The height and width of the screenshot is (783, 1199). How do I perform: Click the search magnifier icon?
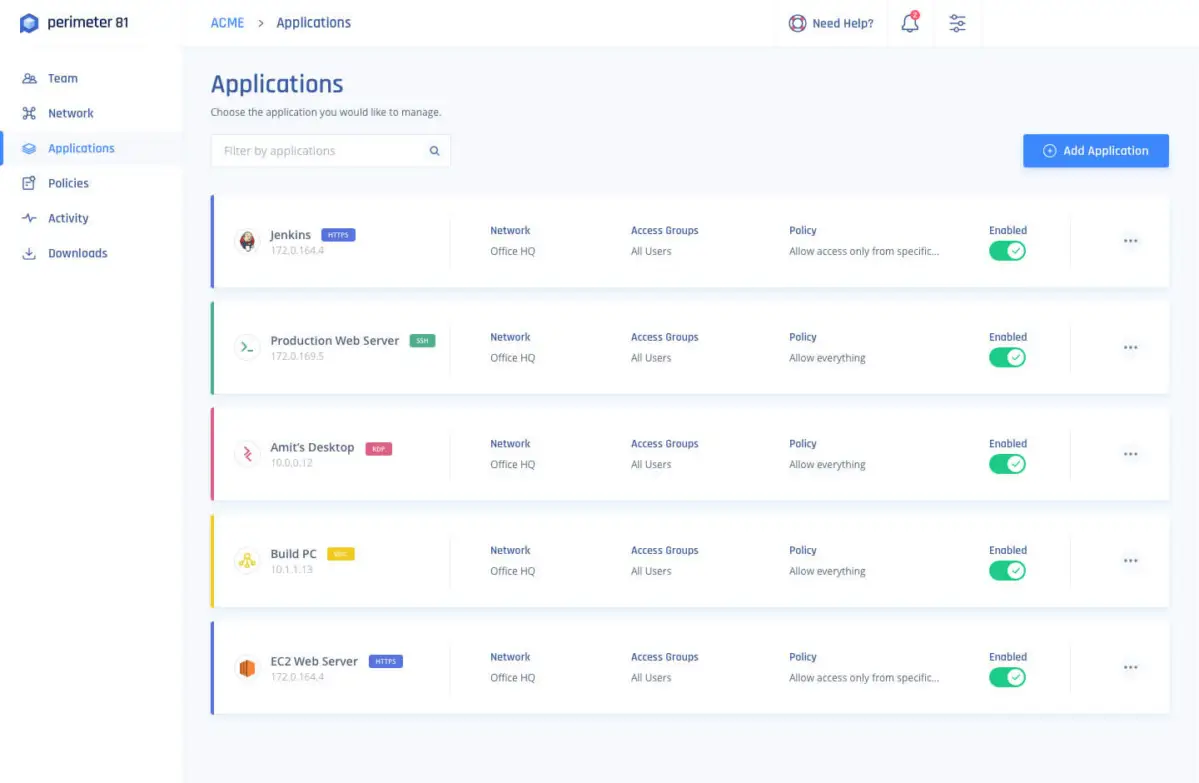(x=434, y=151)
